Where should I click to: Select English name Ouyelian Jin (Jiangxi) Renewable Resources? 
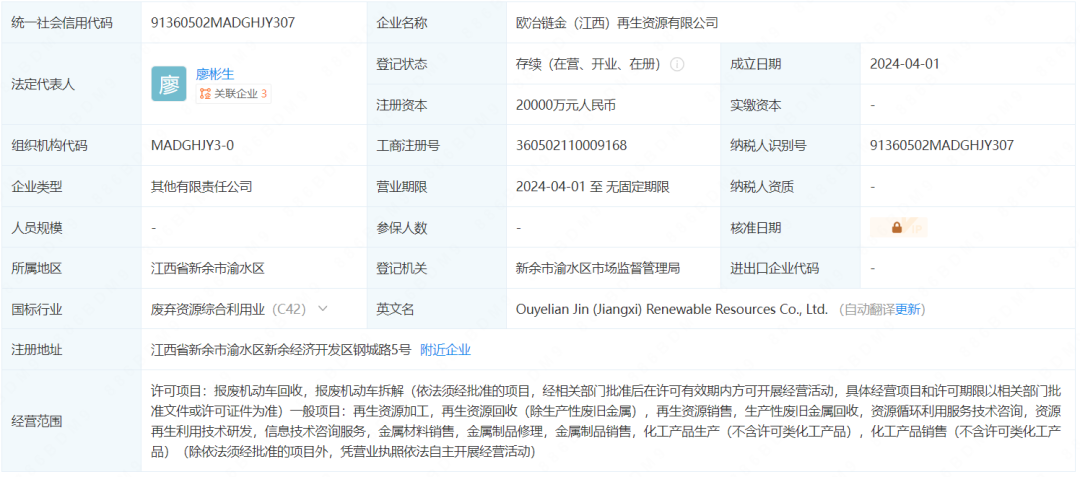click(672, 309)
